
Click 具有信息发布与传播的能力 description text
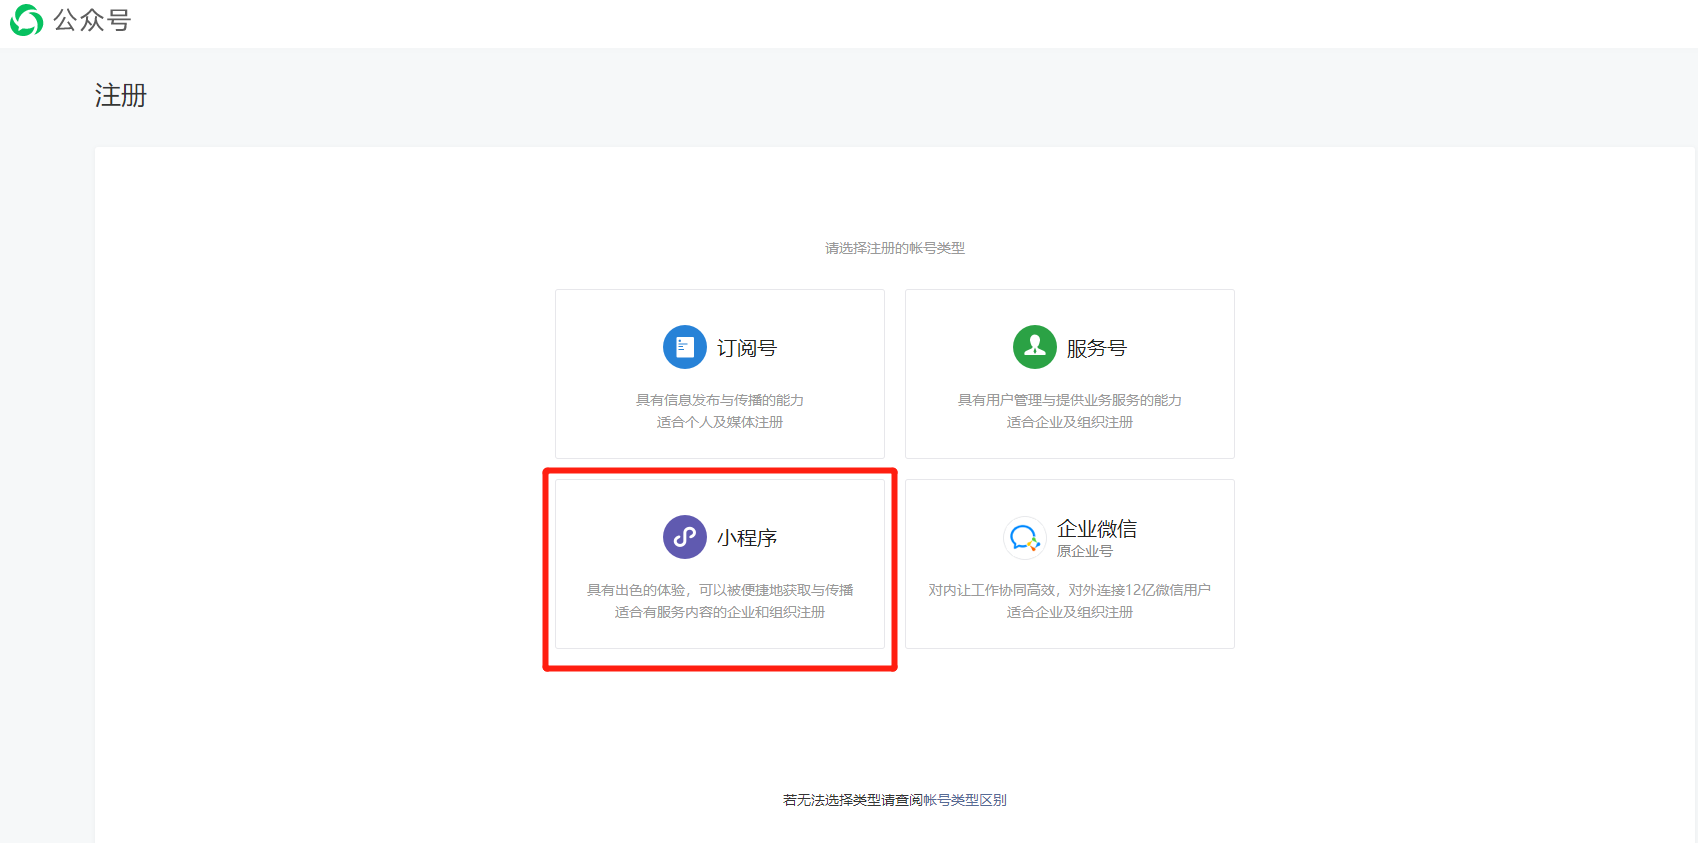(x=719, y=400)
